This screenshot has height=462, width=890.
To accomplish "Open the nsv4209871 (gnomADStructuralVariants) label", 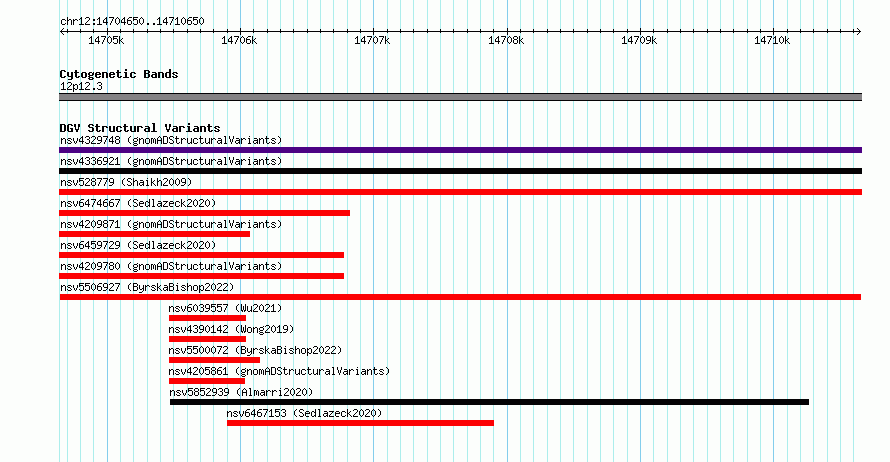I will pyautogui.click(x=171, y=224).
